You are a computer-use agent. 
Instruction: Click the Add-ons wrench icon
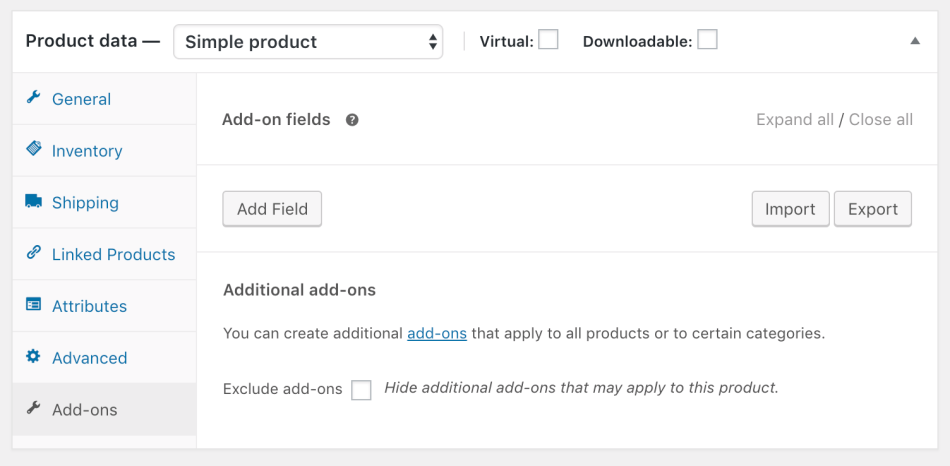tap(33, 408)
